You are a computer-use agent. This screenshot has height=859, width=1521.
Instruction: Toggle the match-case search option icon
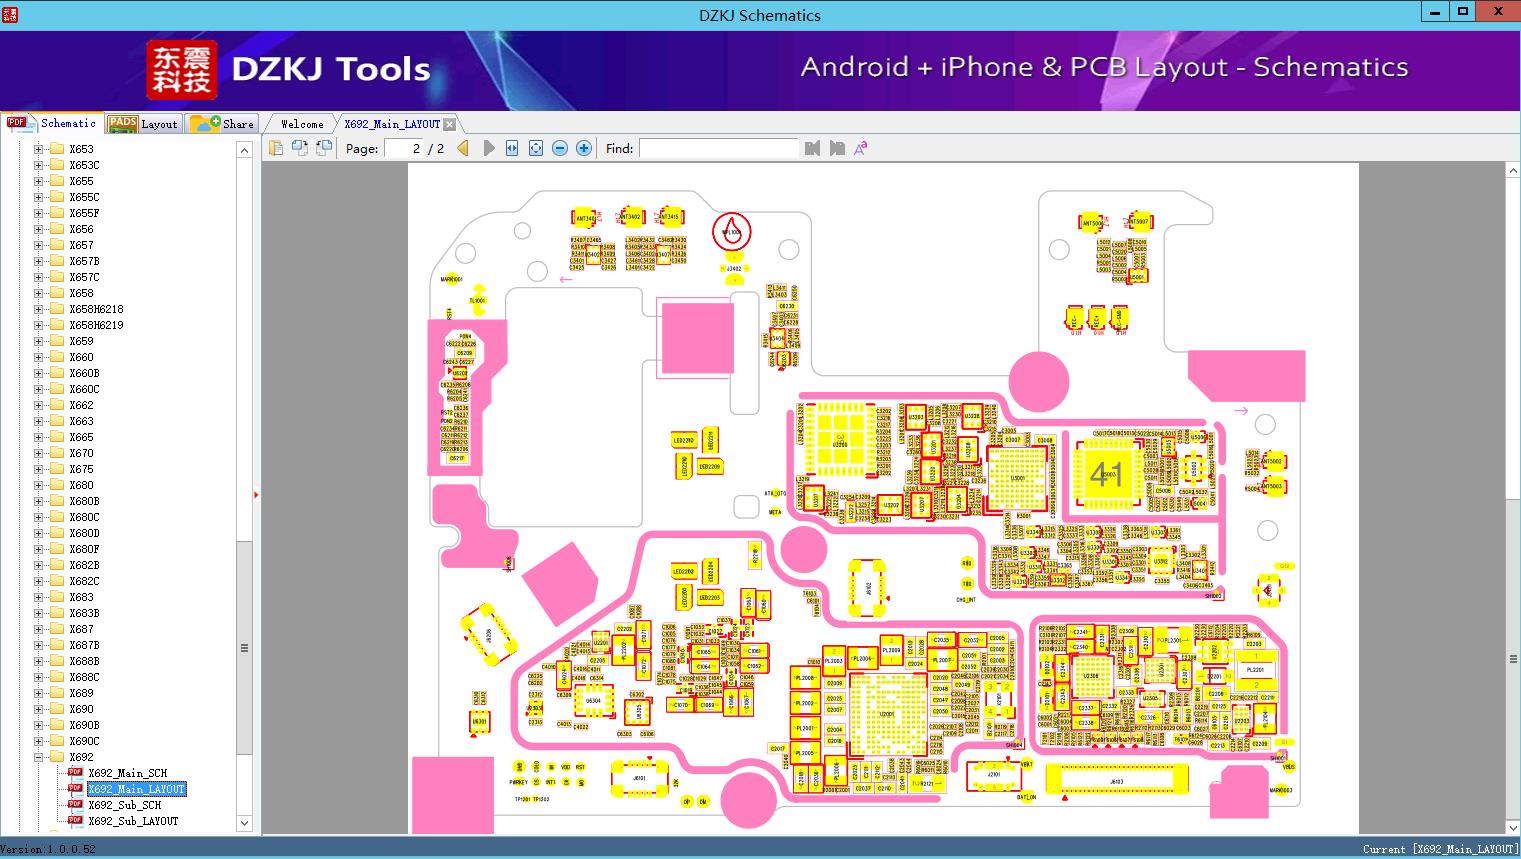pyautogui.click(x=860, y=148)
